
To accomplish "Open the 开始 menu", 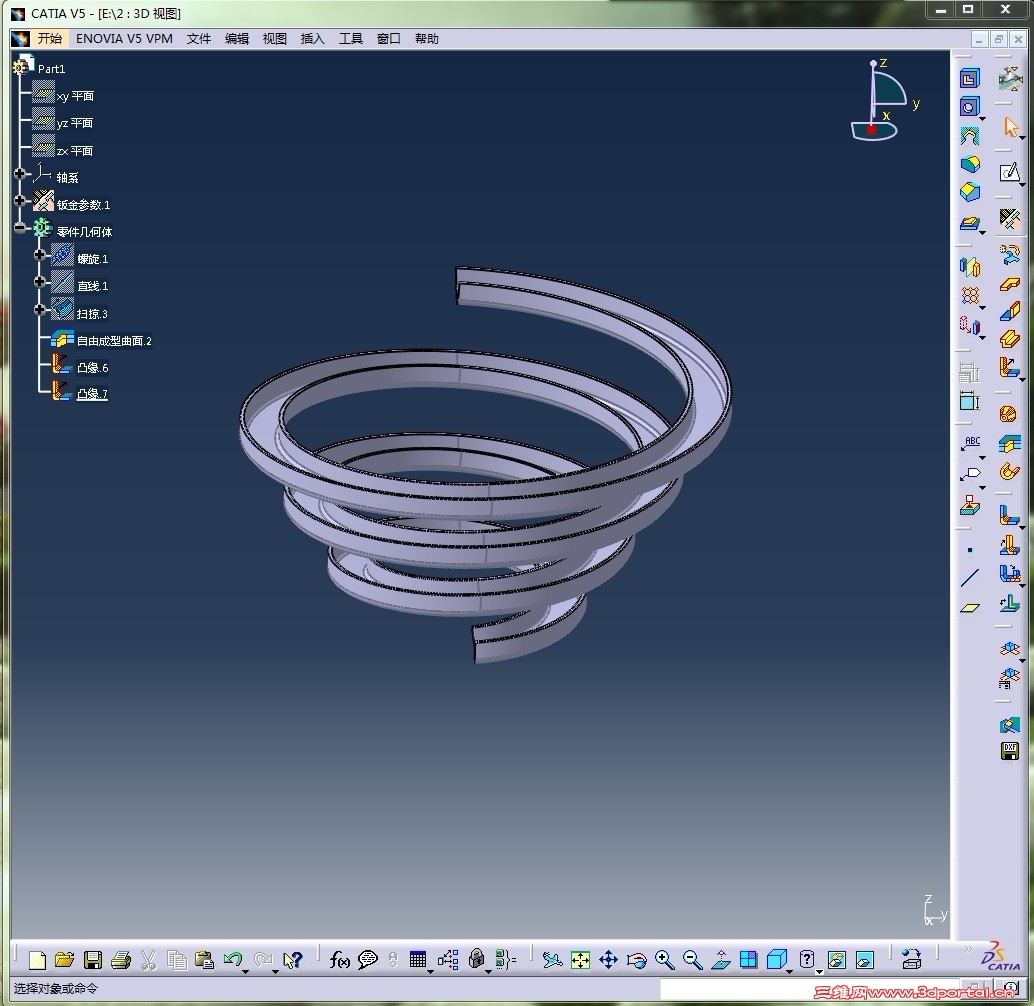I will (49, 38).
